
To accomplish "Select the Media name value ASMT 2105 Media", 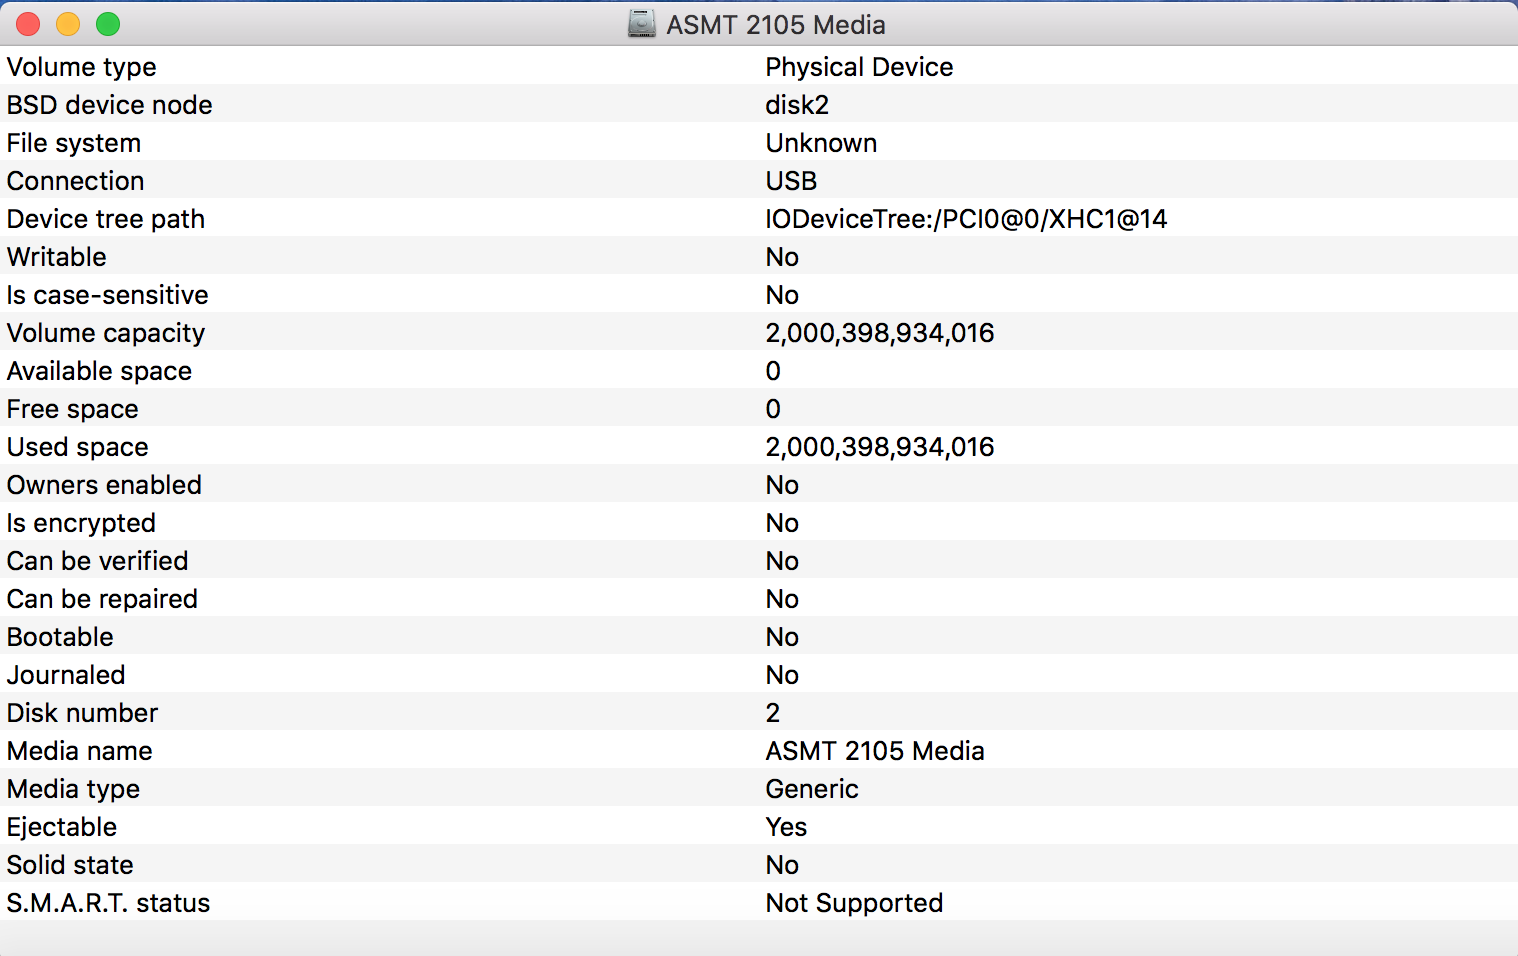I will 875,751.
